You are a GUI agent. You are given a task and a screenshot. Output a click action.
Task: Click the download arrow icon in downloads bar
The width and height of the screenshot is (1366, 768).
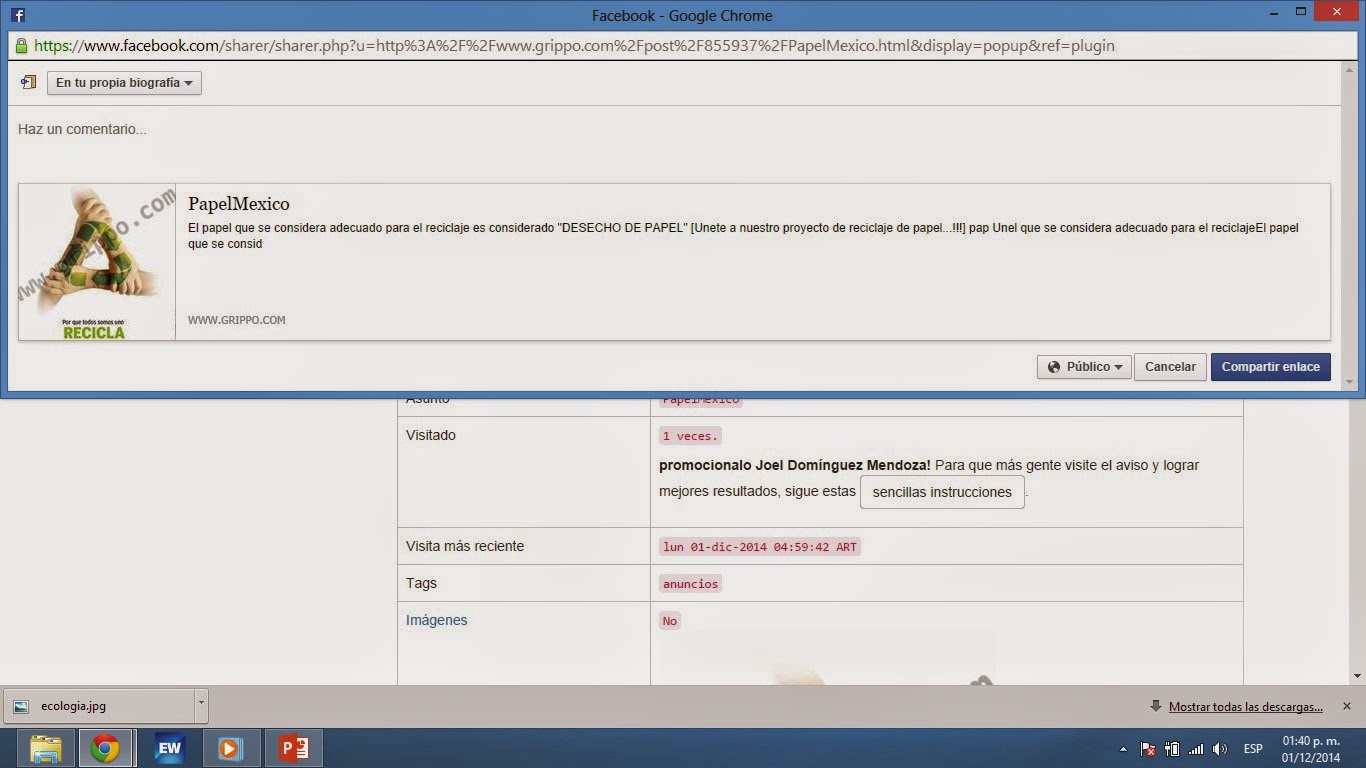1156,706
